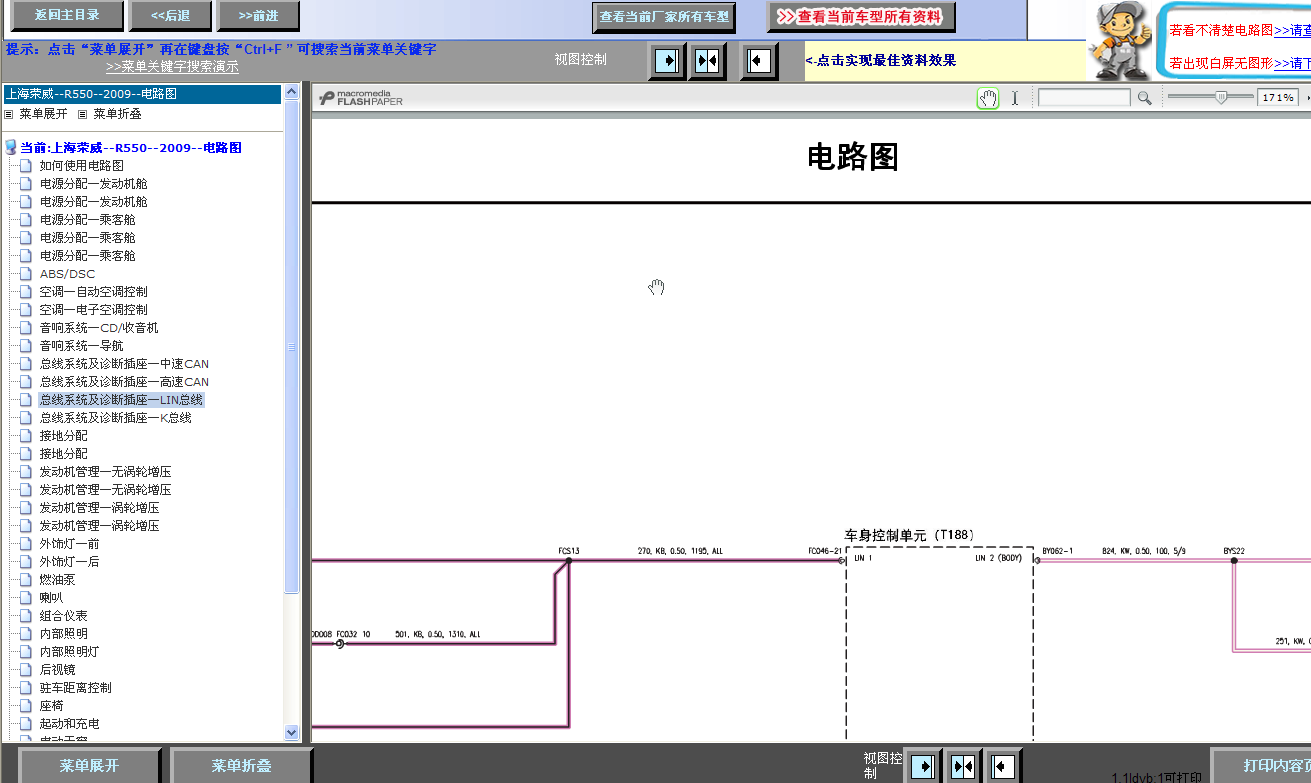Click the 菜单展开 button in the bottom bar
This screenshot has height=783, width=1311.
(x=89, y=766)
